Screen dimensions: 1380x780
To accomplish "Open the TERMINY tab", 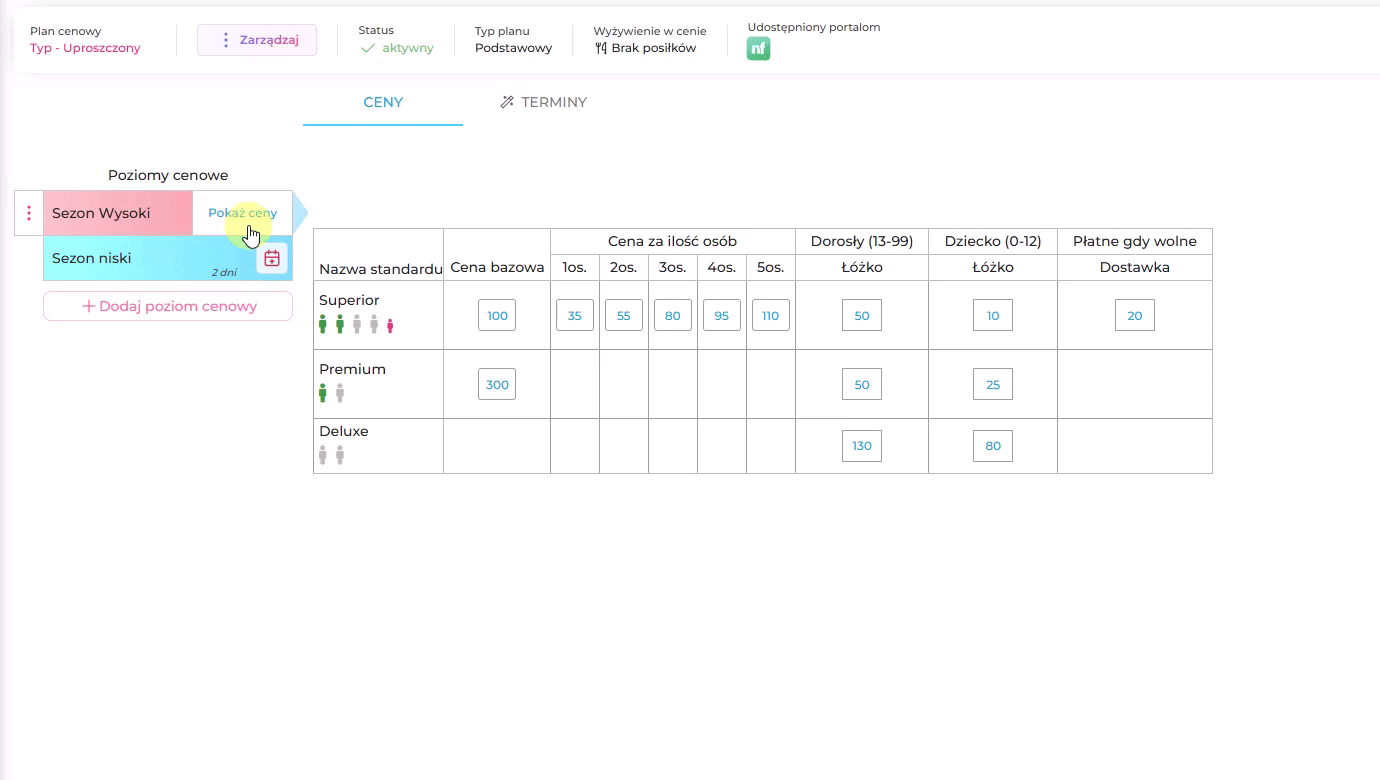I will pyautogui.click(x=543, y=102).
